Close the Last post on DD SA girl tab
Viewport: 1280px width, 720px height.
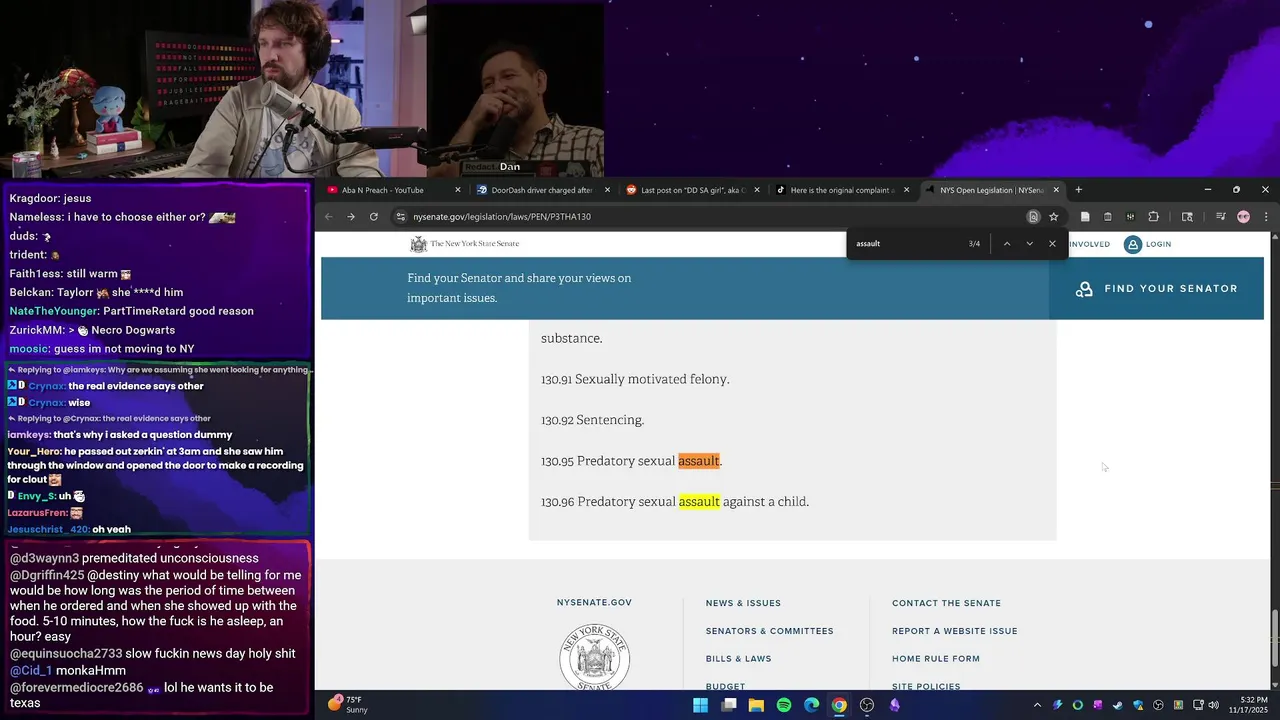757,190
